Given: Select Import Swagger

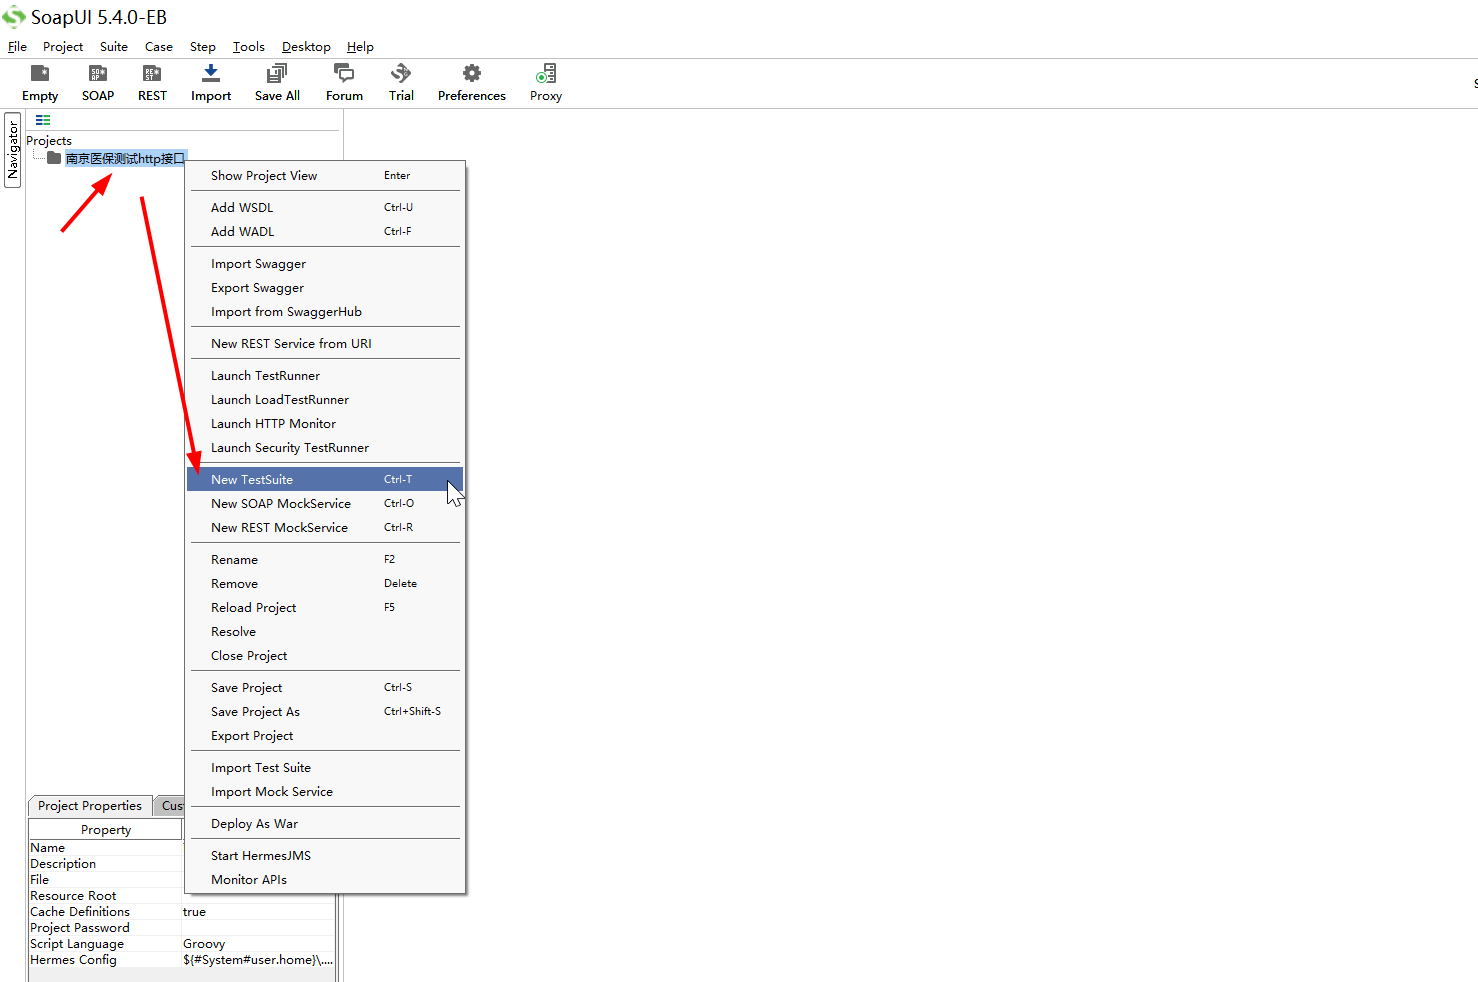Looking at the screenshot, I should [x=325, y=263].
